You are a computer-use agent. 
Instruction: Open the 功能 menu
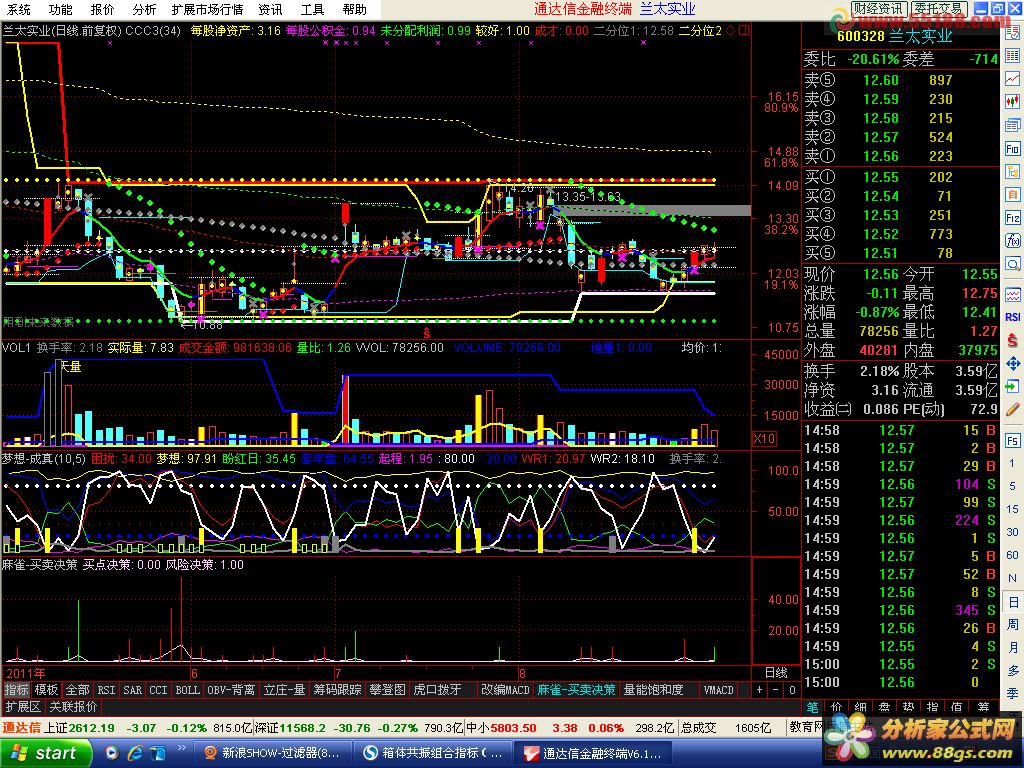[x=61, y=9]
